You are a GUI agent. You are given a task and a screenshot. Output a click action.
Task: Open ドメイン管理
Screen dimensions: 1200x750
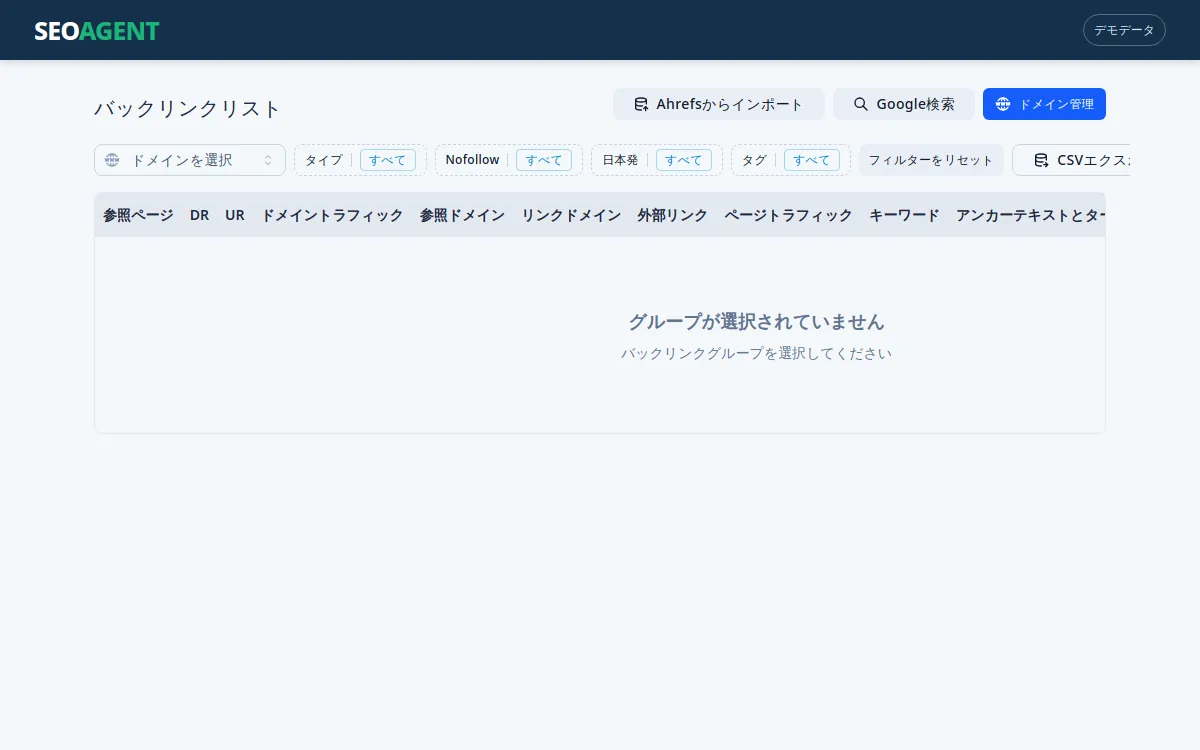(x=1044, y=104)
